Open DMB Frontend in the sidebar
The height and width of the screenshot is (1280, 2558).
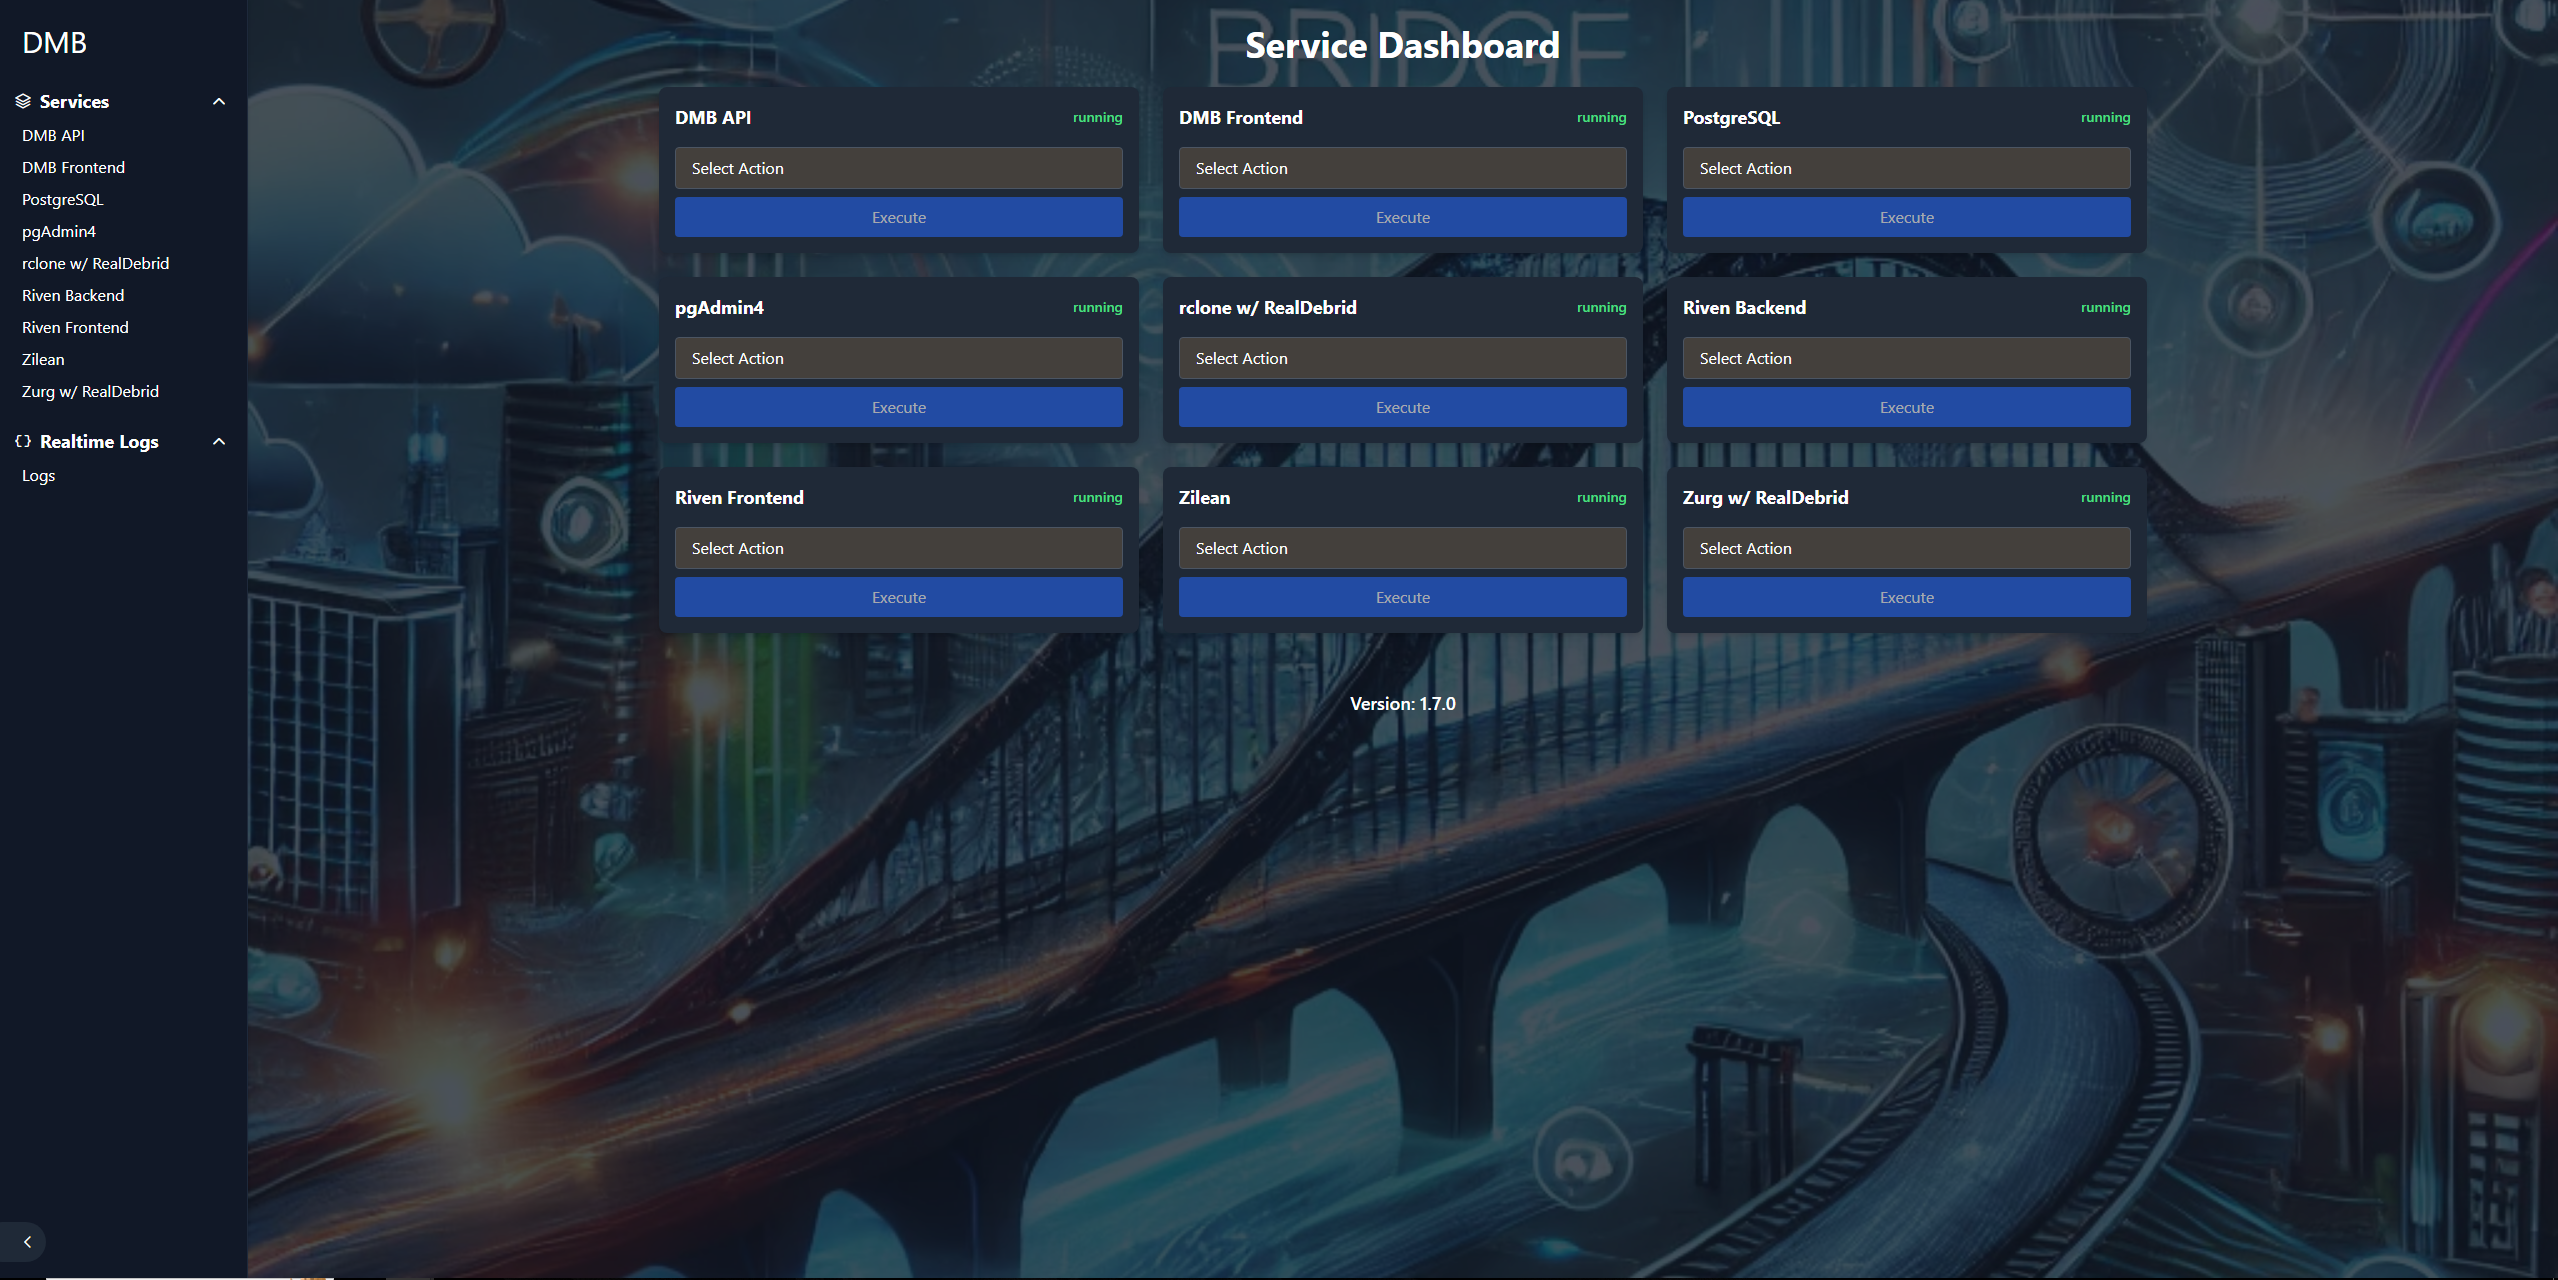tap(73, 167)
